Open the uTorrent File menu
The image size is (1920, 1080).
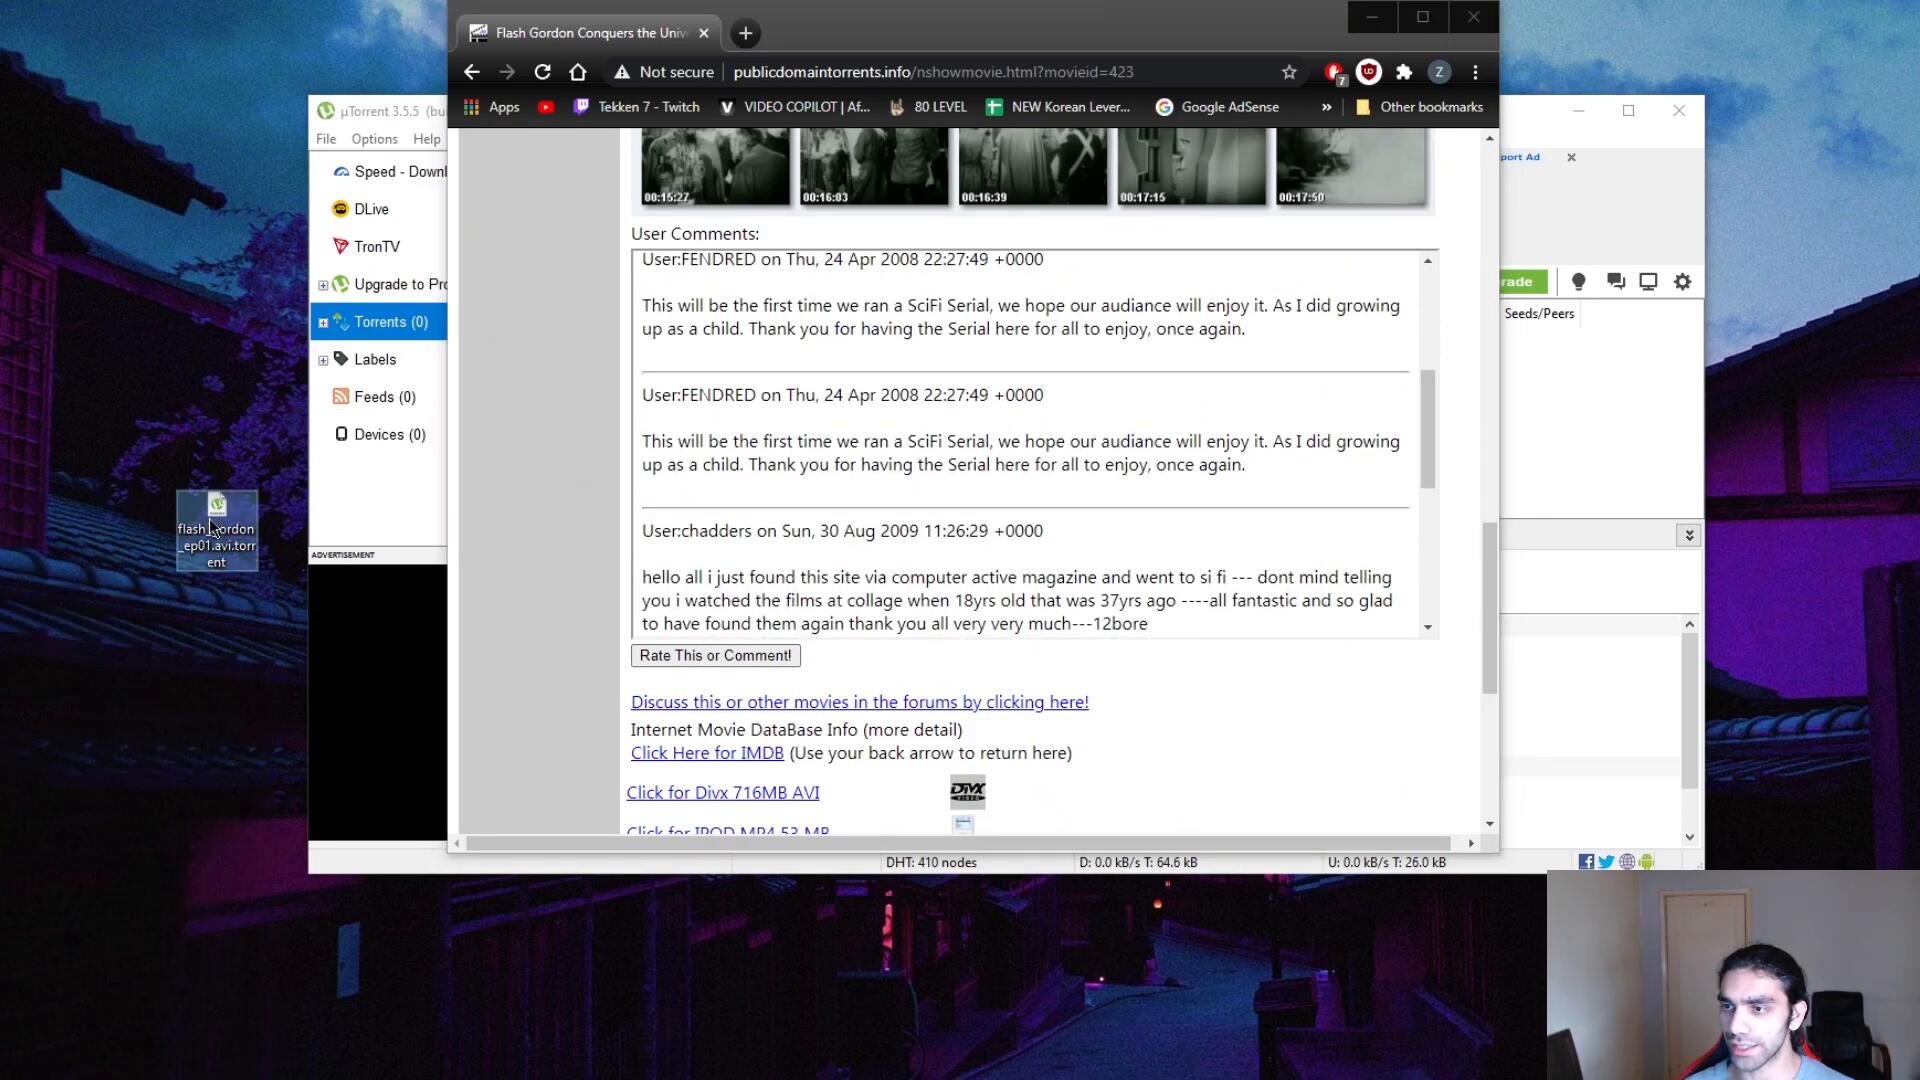tap(326, 139)
